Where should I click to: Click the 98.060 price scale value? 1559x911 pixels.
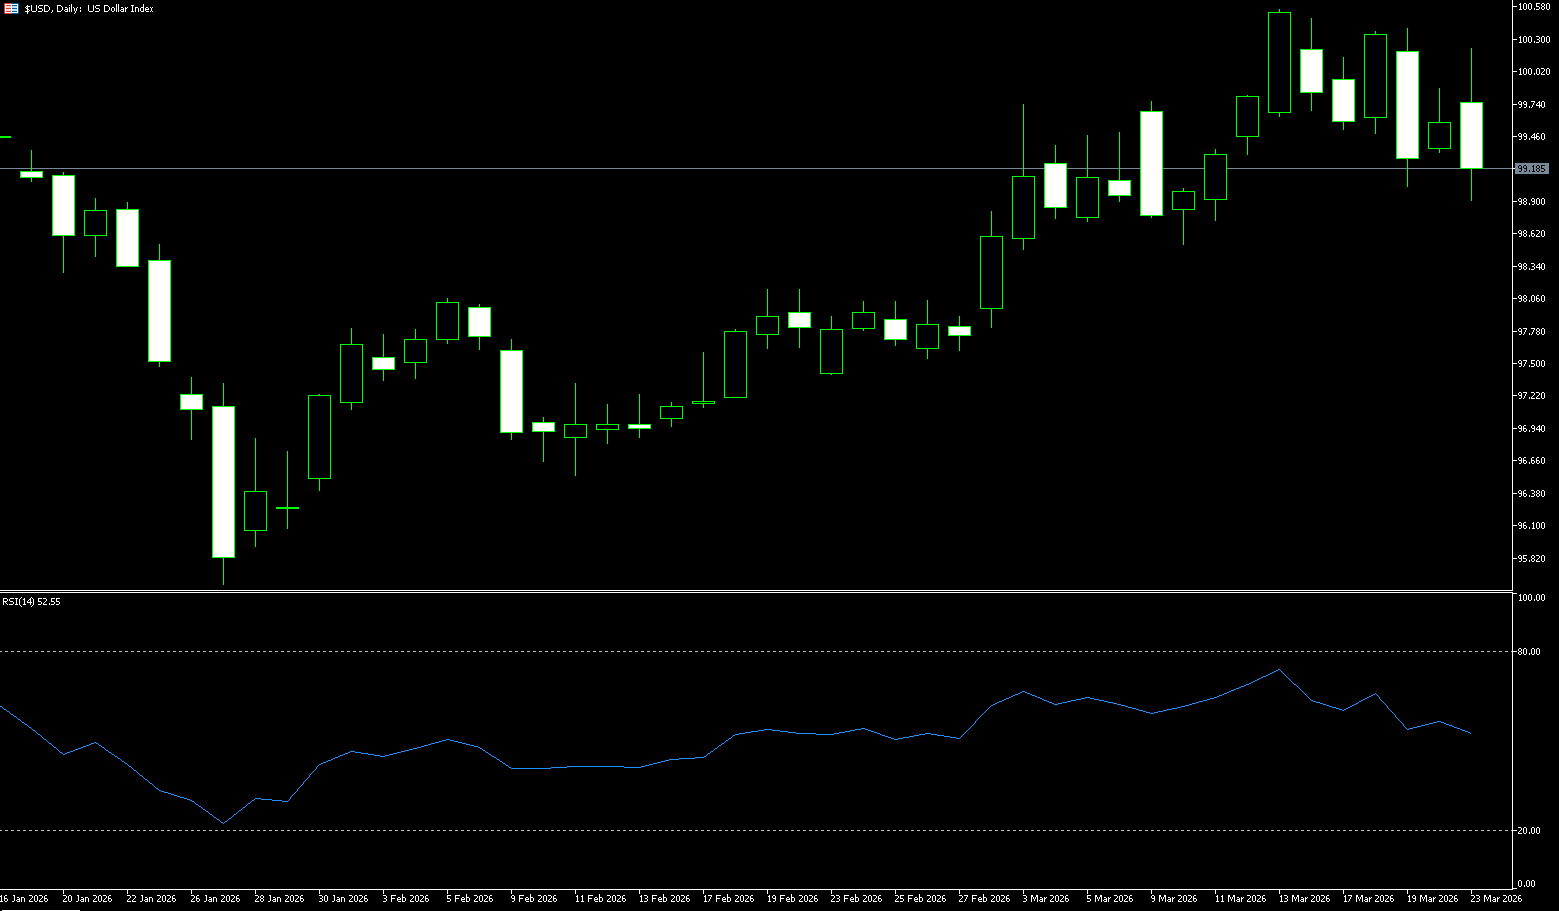click(x=1531, y=299)
